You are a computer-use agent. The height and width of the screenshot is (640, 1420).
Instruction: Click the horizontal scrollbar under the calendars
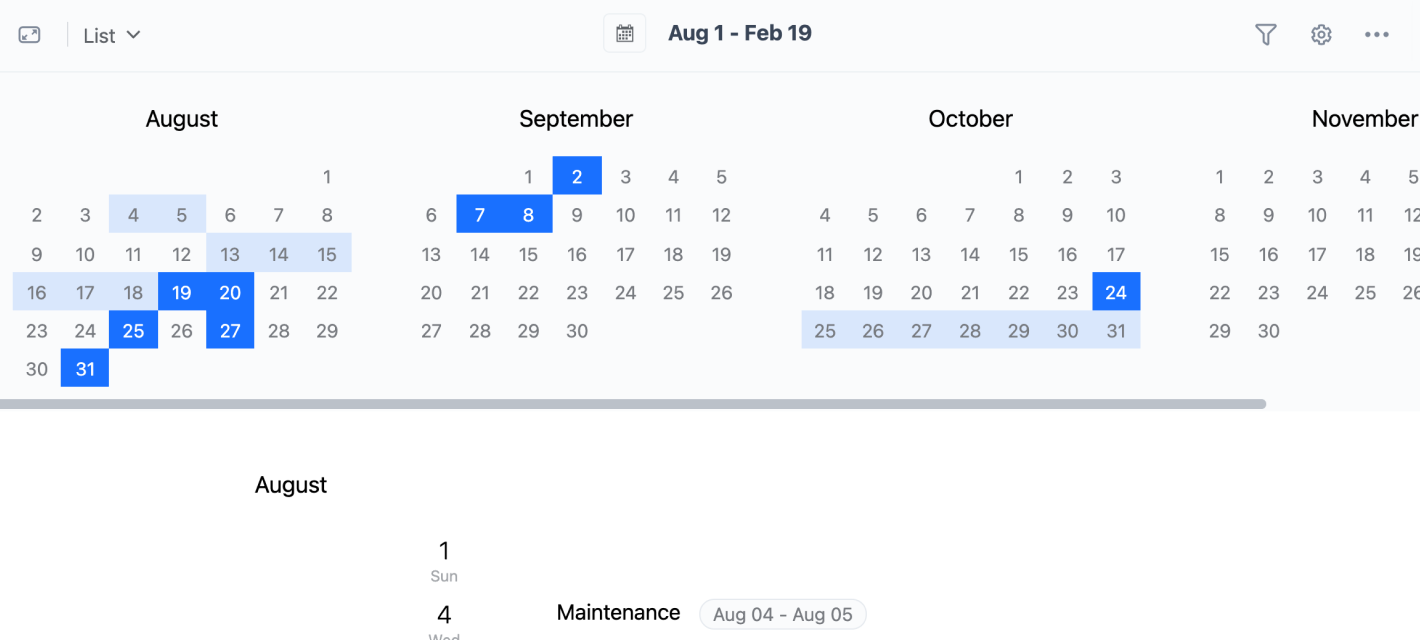633,404
